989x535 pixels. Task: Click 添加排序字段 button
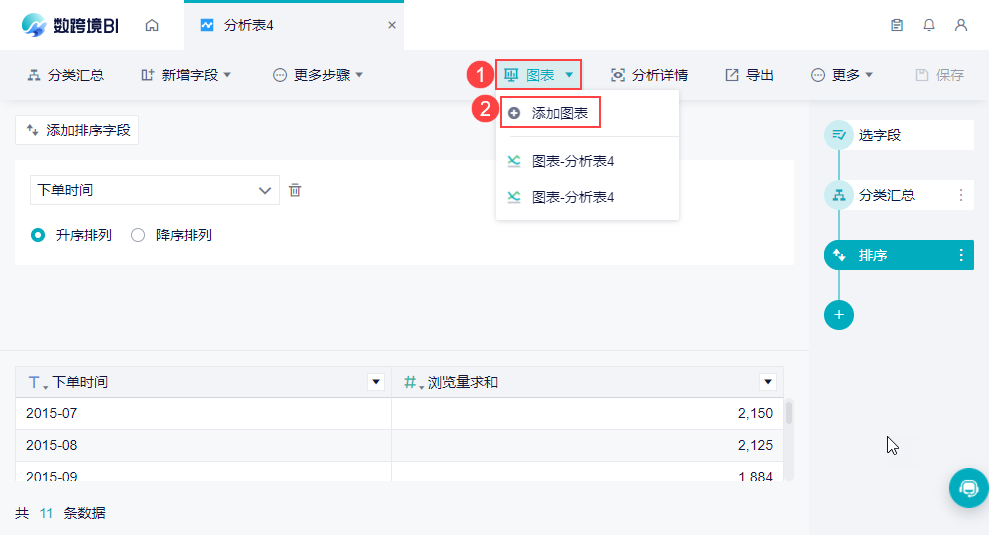click(x=77, y=130)
